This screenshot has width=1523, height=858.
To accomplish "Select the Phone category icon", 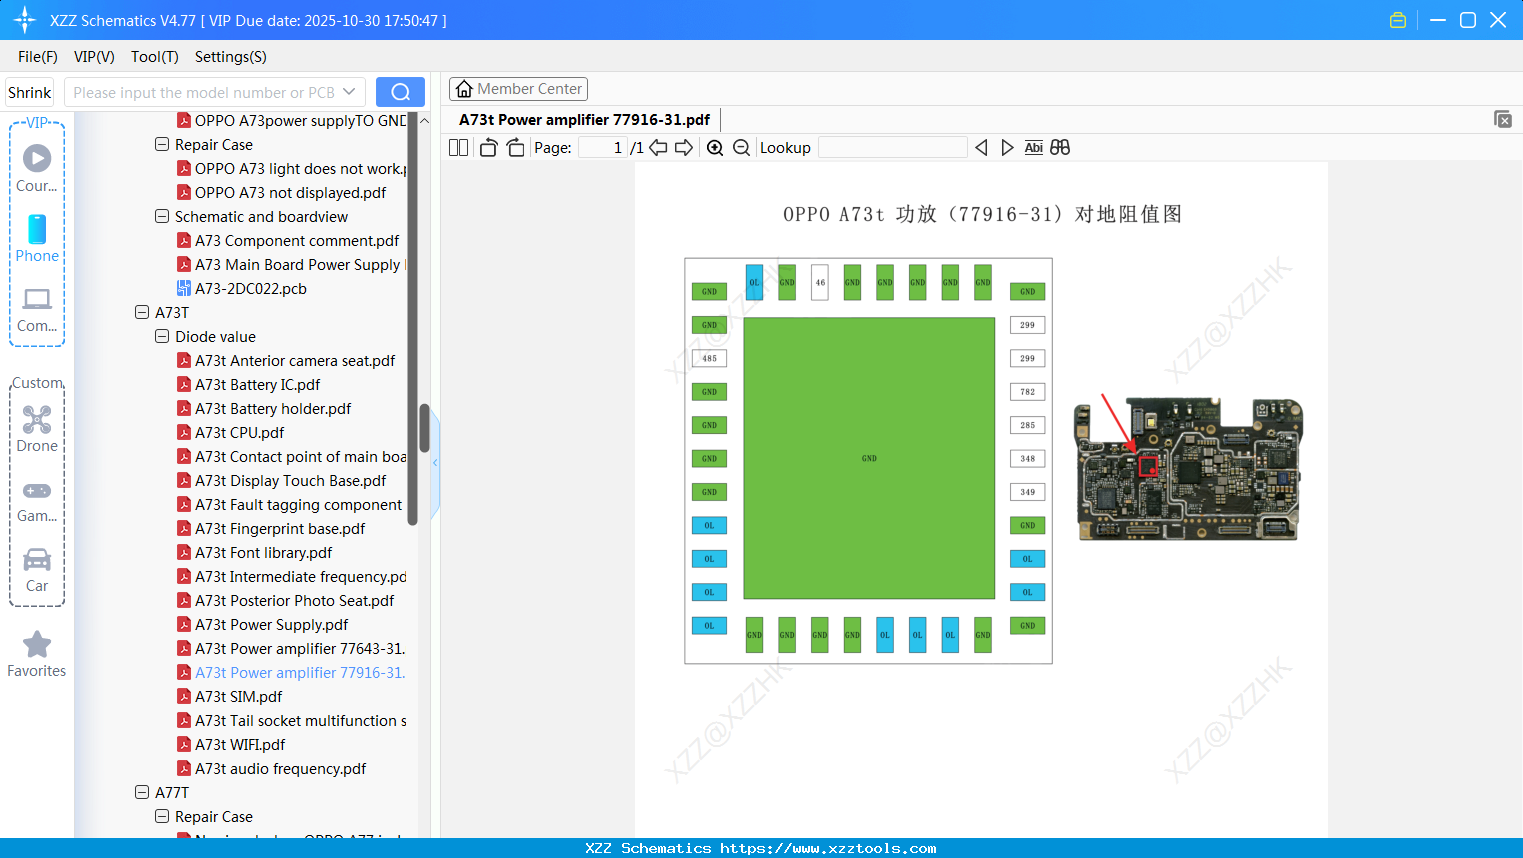I will click(37, 229).
